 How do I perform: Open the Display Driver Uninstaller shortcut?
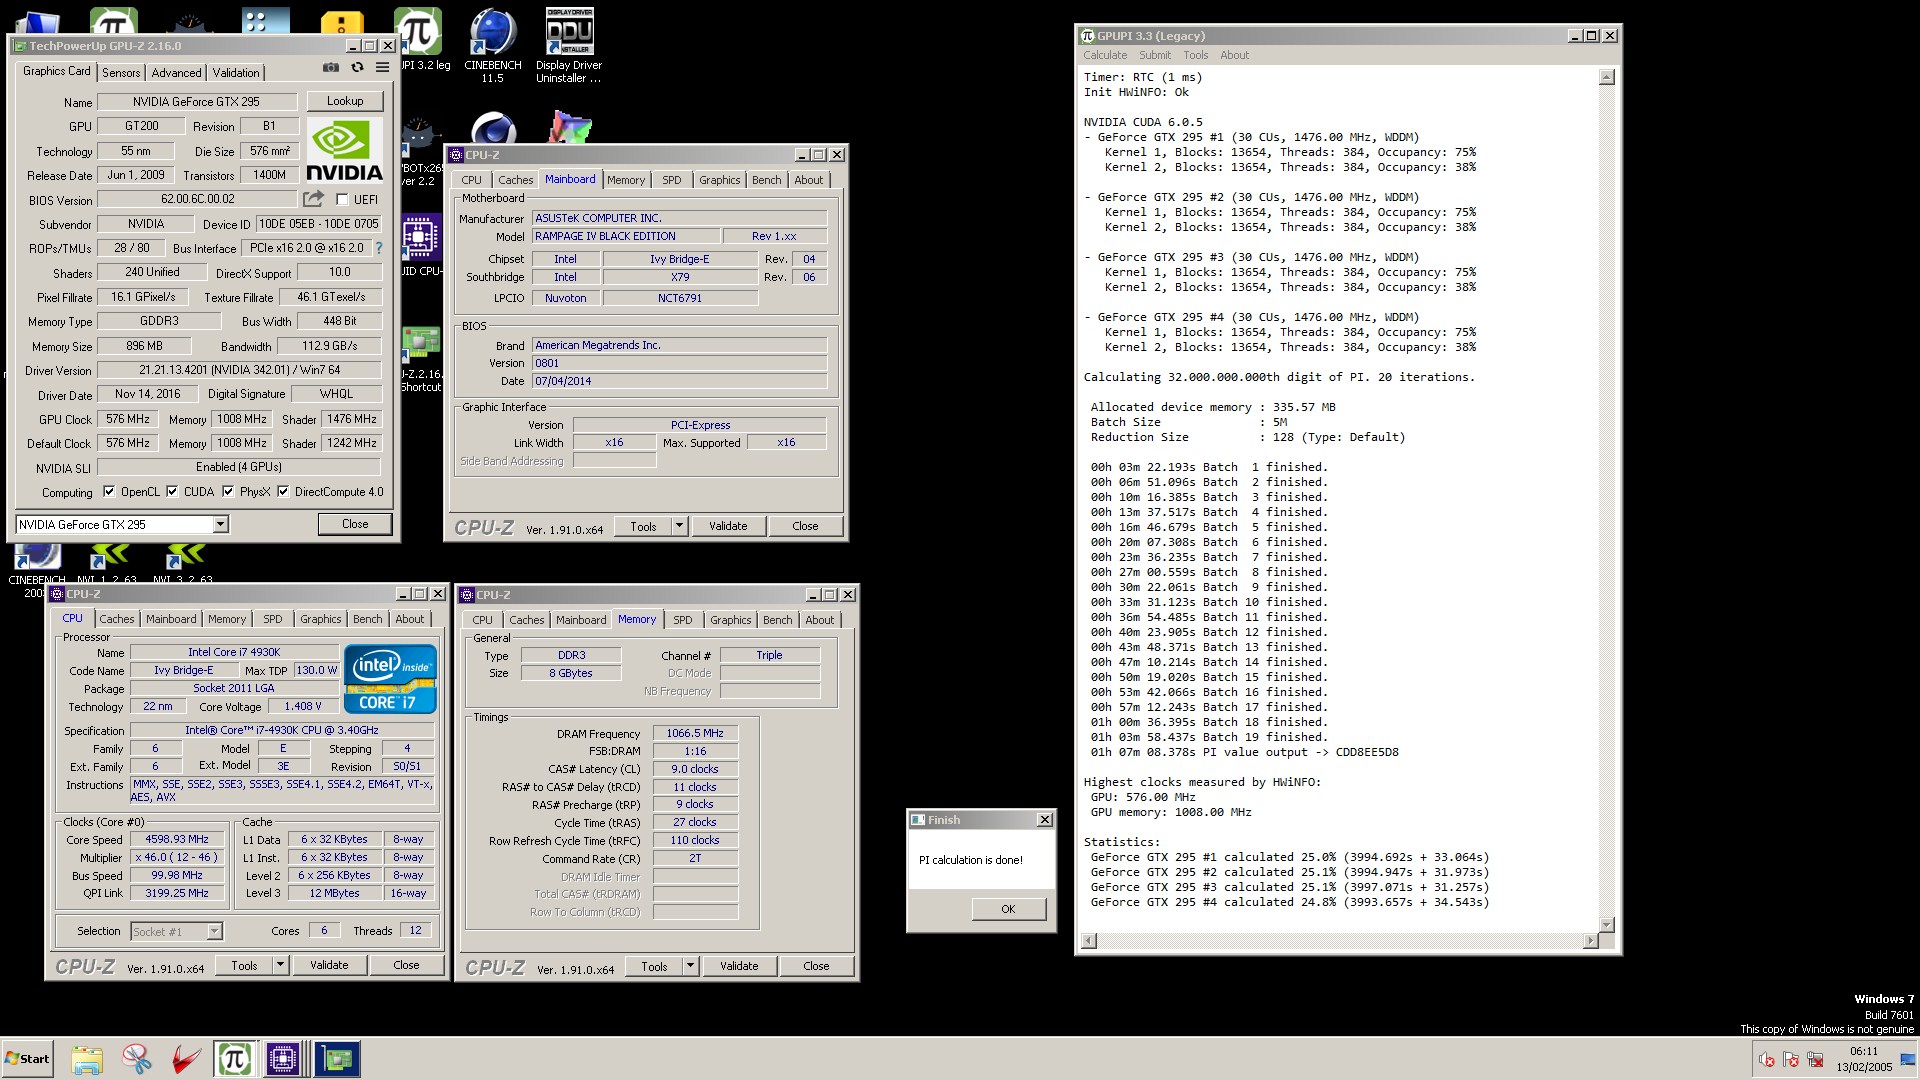pyautogui.click(x=569, y=45)
